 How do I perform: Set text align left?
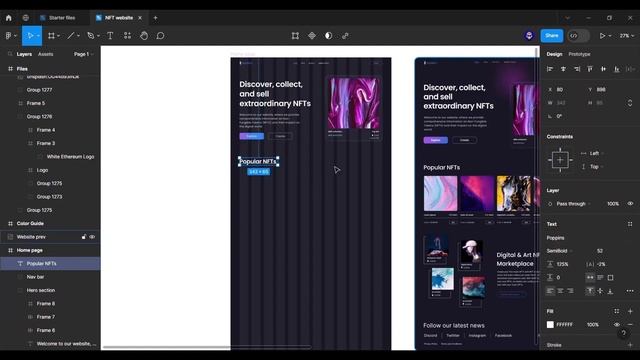click(x=550, y=291)
